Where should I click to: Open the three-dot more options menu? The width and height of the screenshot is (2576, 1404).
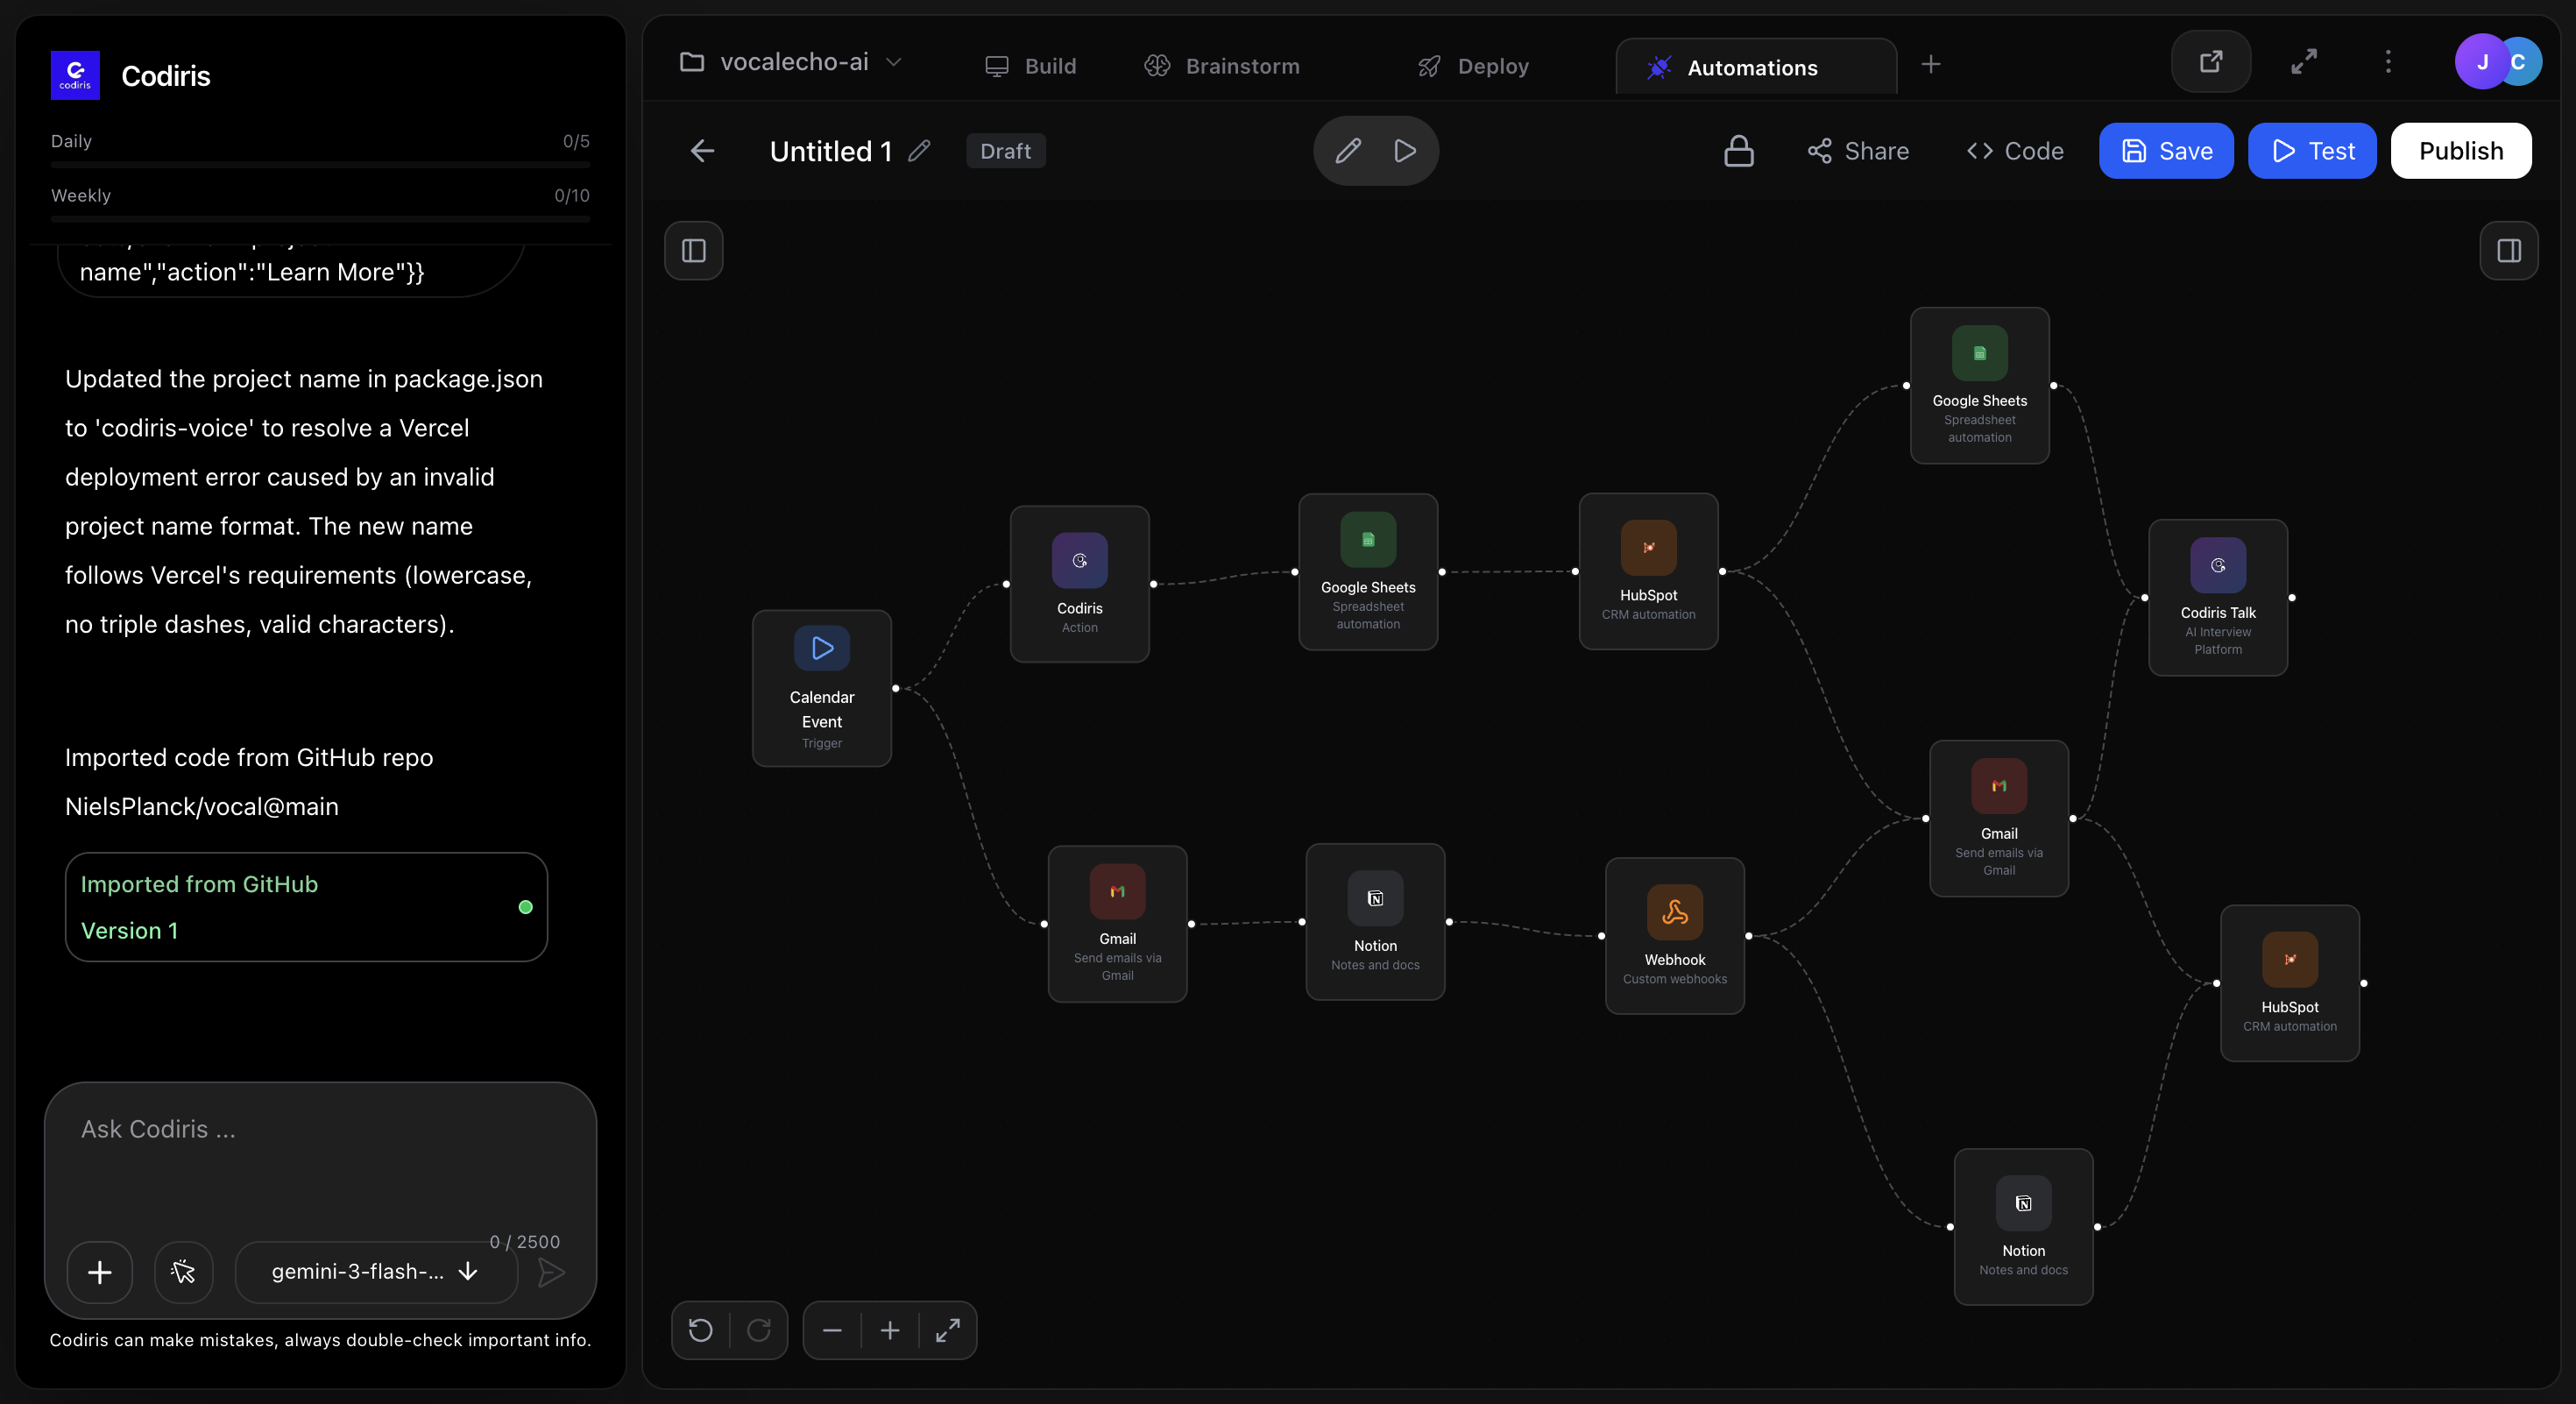[x=2388, y=62]
